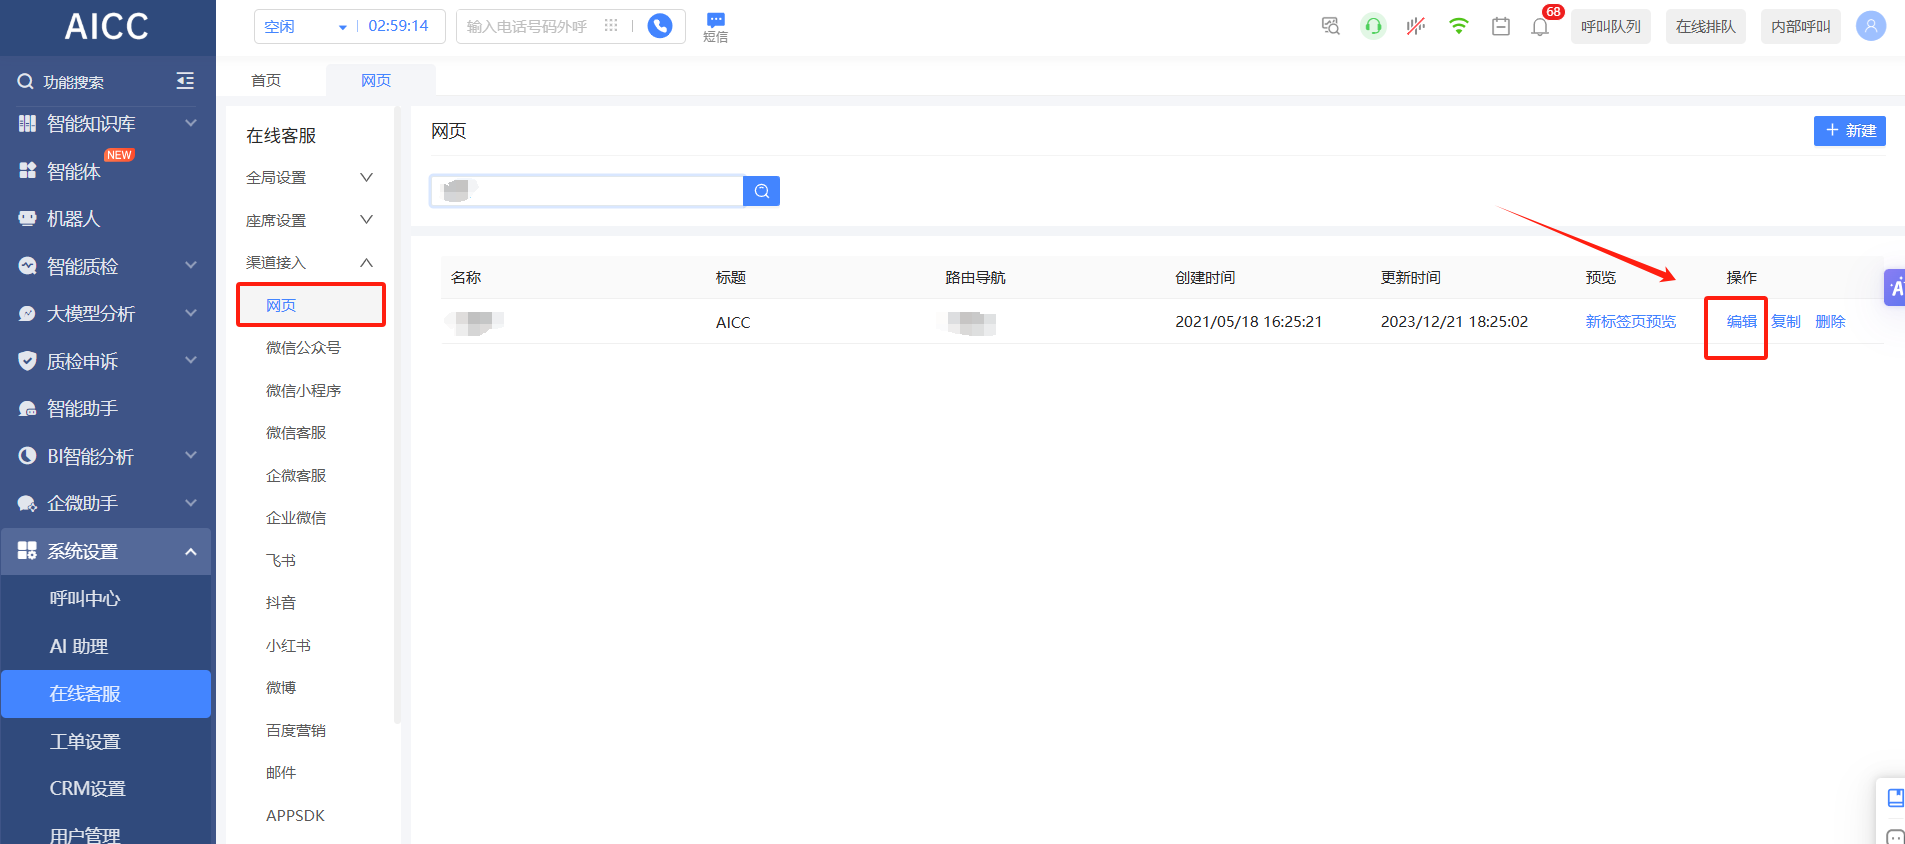Click the green headset status icon
Viewport: 1905px width, 844px height.
click(x=1373, y=26)
